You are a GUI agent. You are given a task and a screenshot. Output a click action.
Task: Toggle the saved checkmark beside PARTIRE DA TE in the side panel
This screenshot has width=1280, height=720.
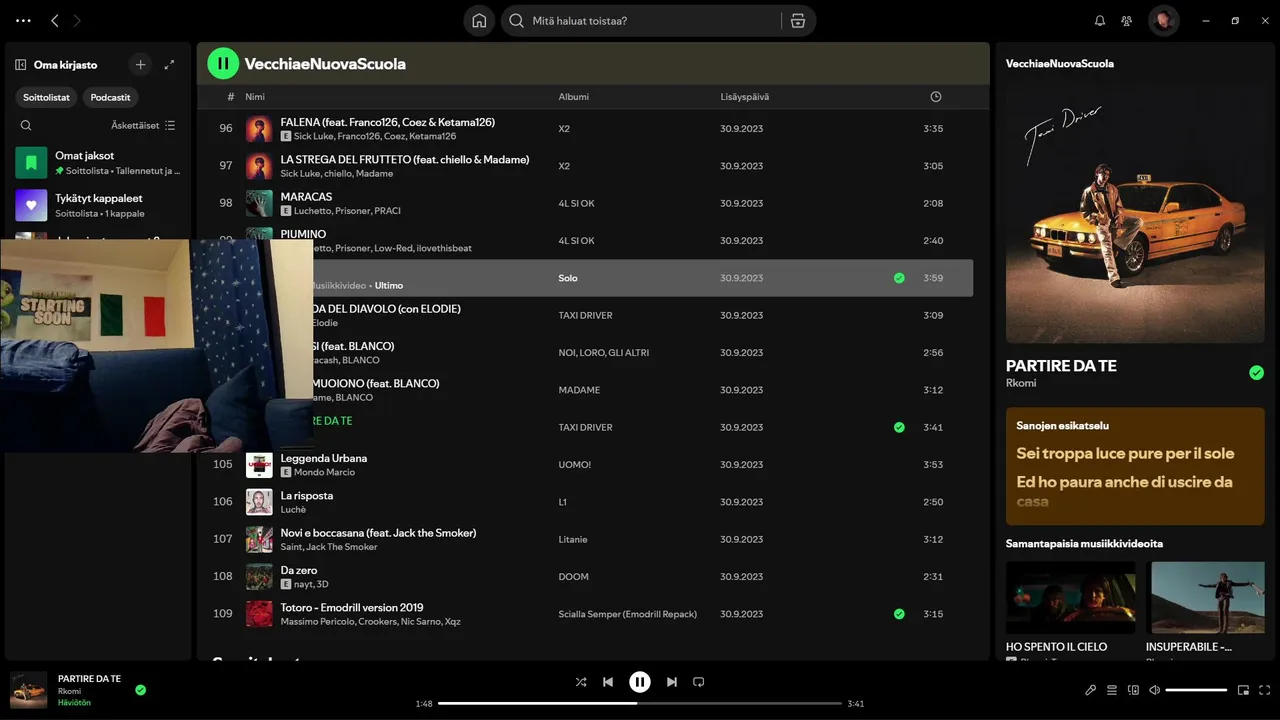pyautogui.click(x=1256, y=373)
